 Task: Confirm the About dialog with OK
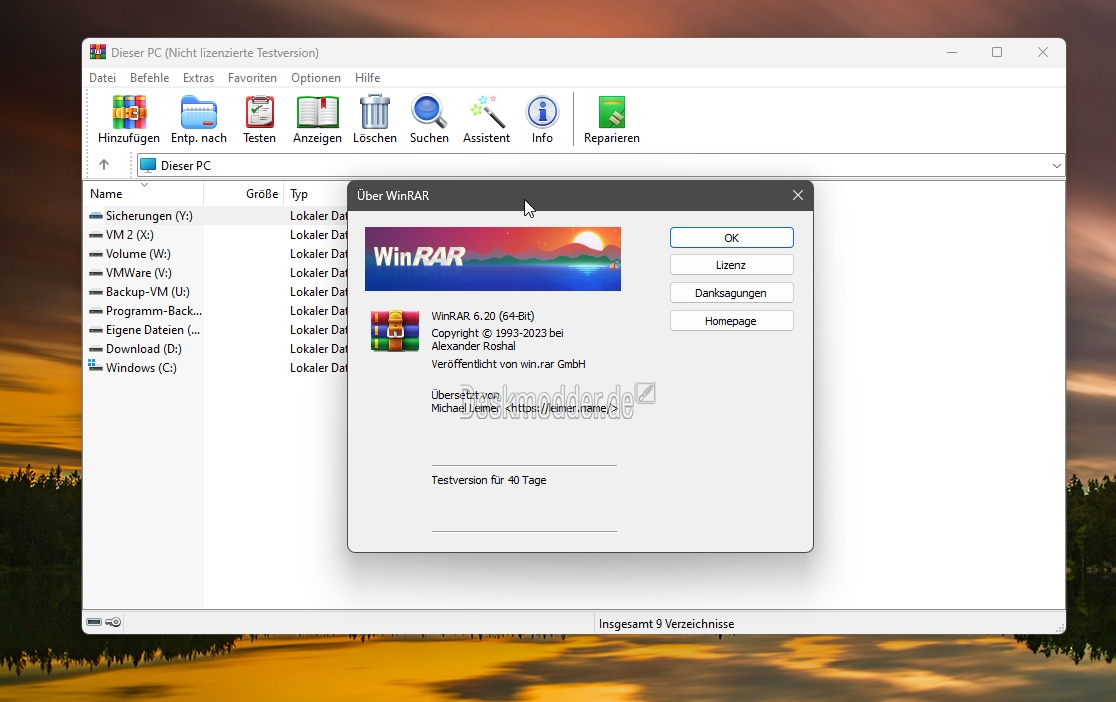pos(732,238)
